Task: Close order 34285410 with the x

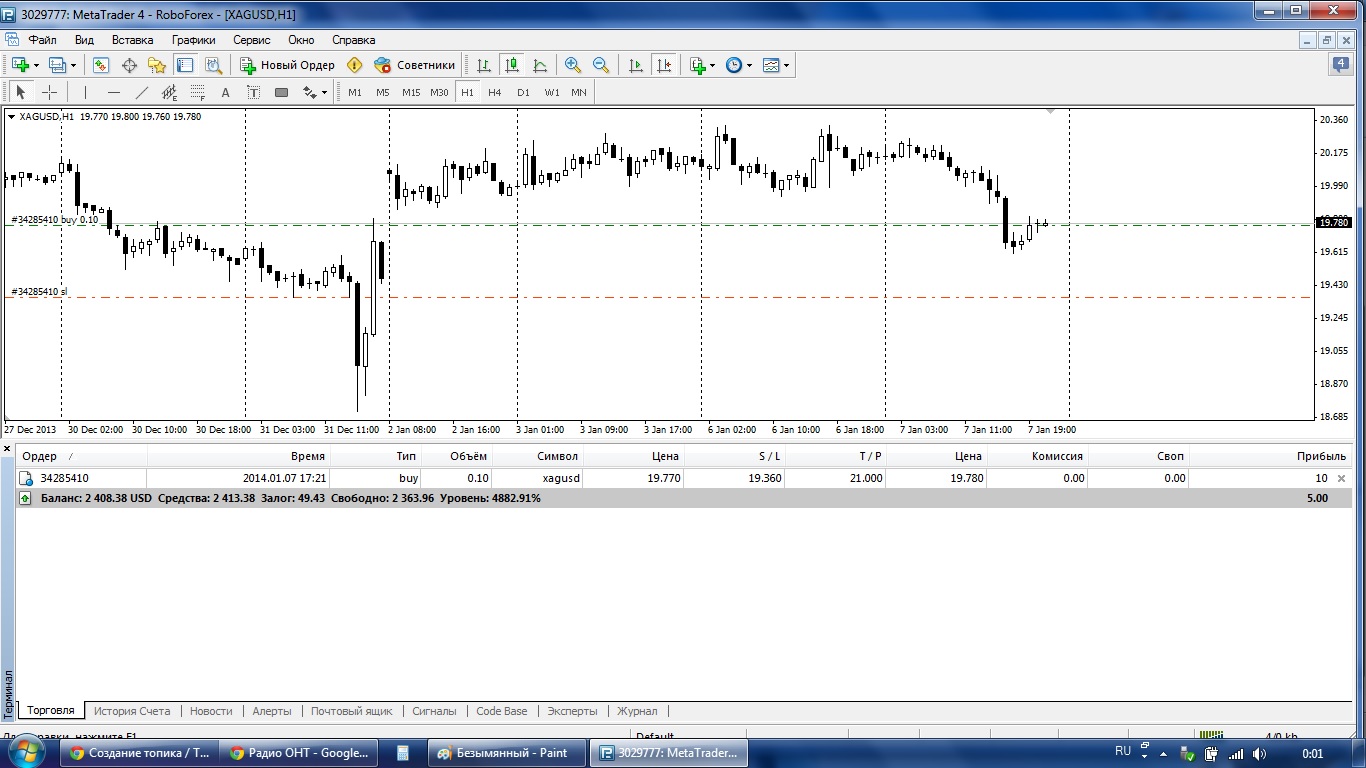Action: 1342,479
